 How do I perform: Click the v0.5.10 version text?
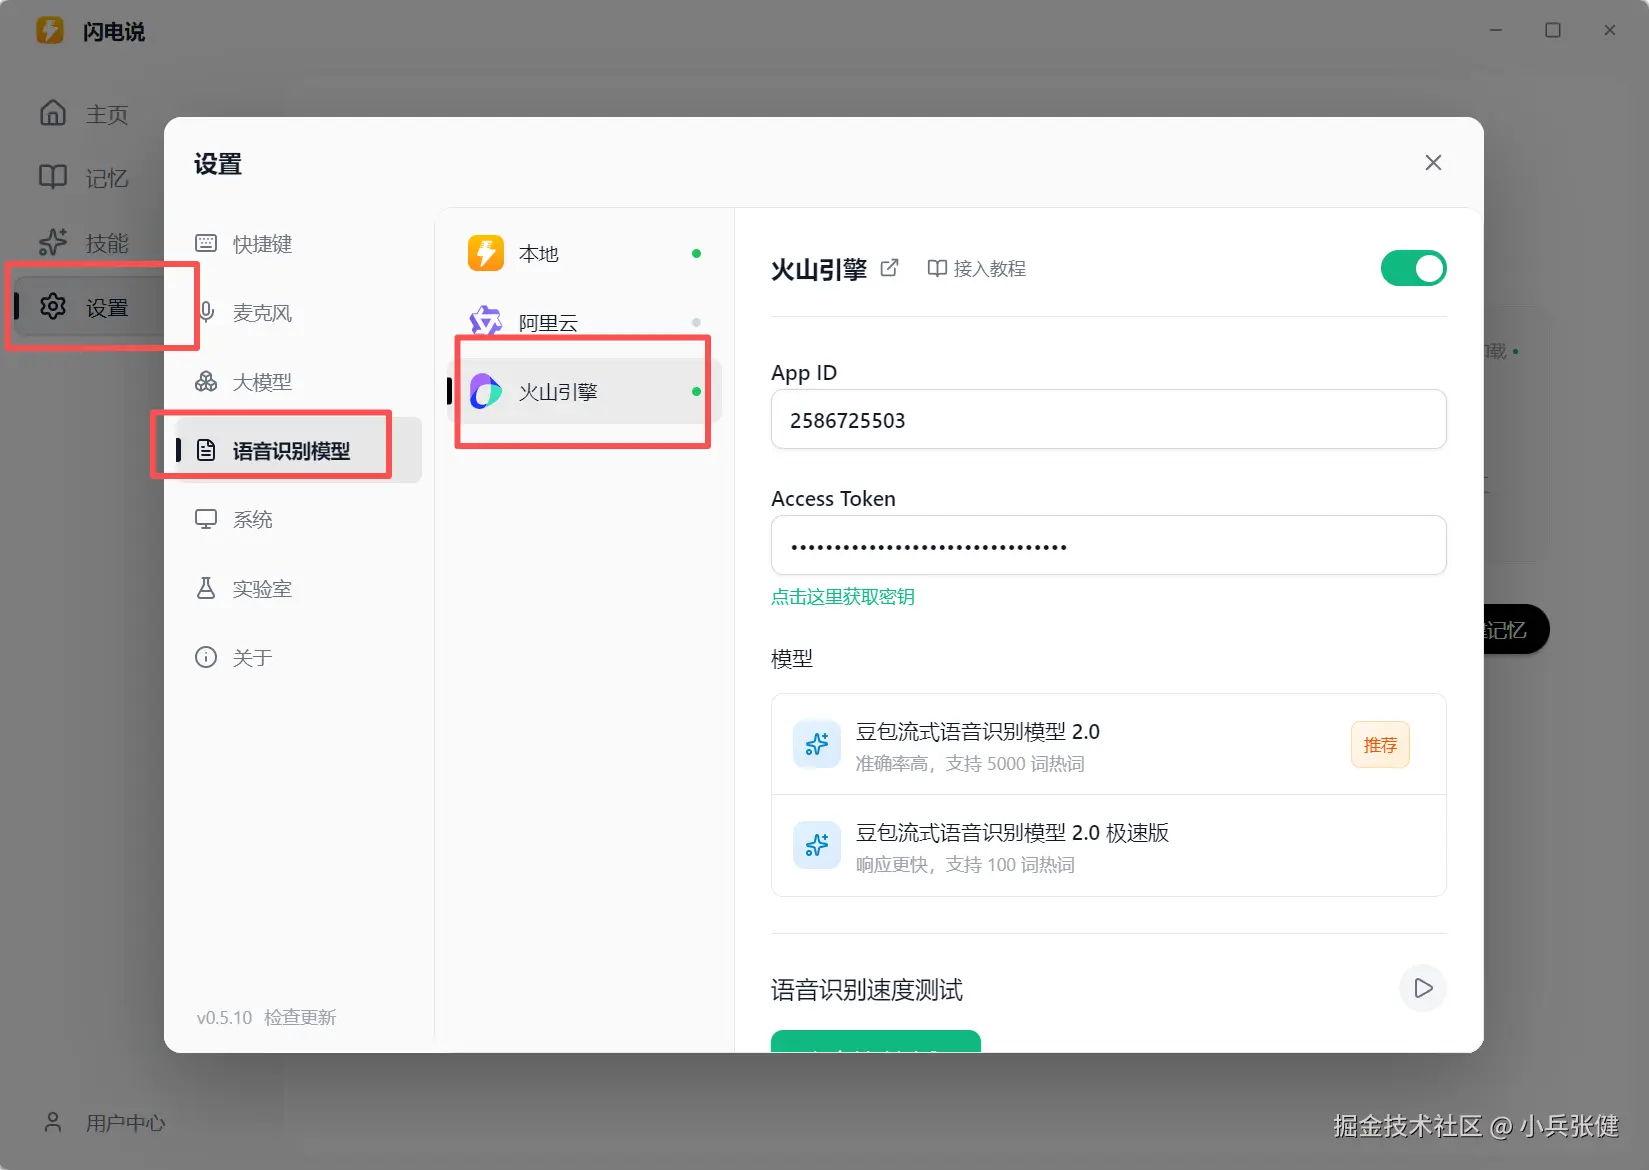[x=225, y=1018]
